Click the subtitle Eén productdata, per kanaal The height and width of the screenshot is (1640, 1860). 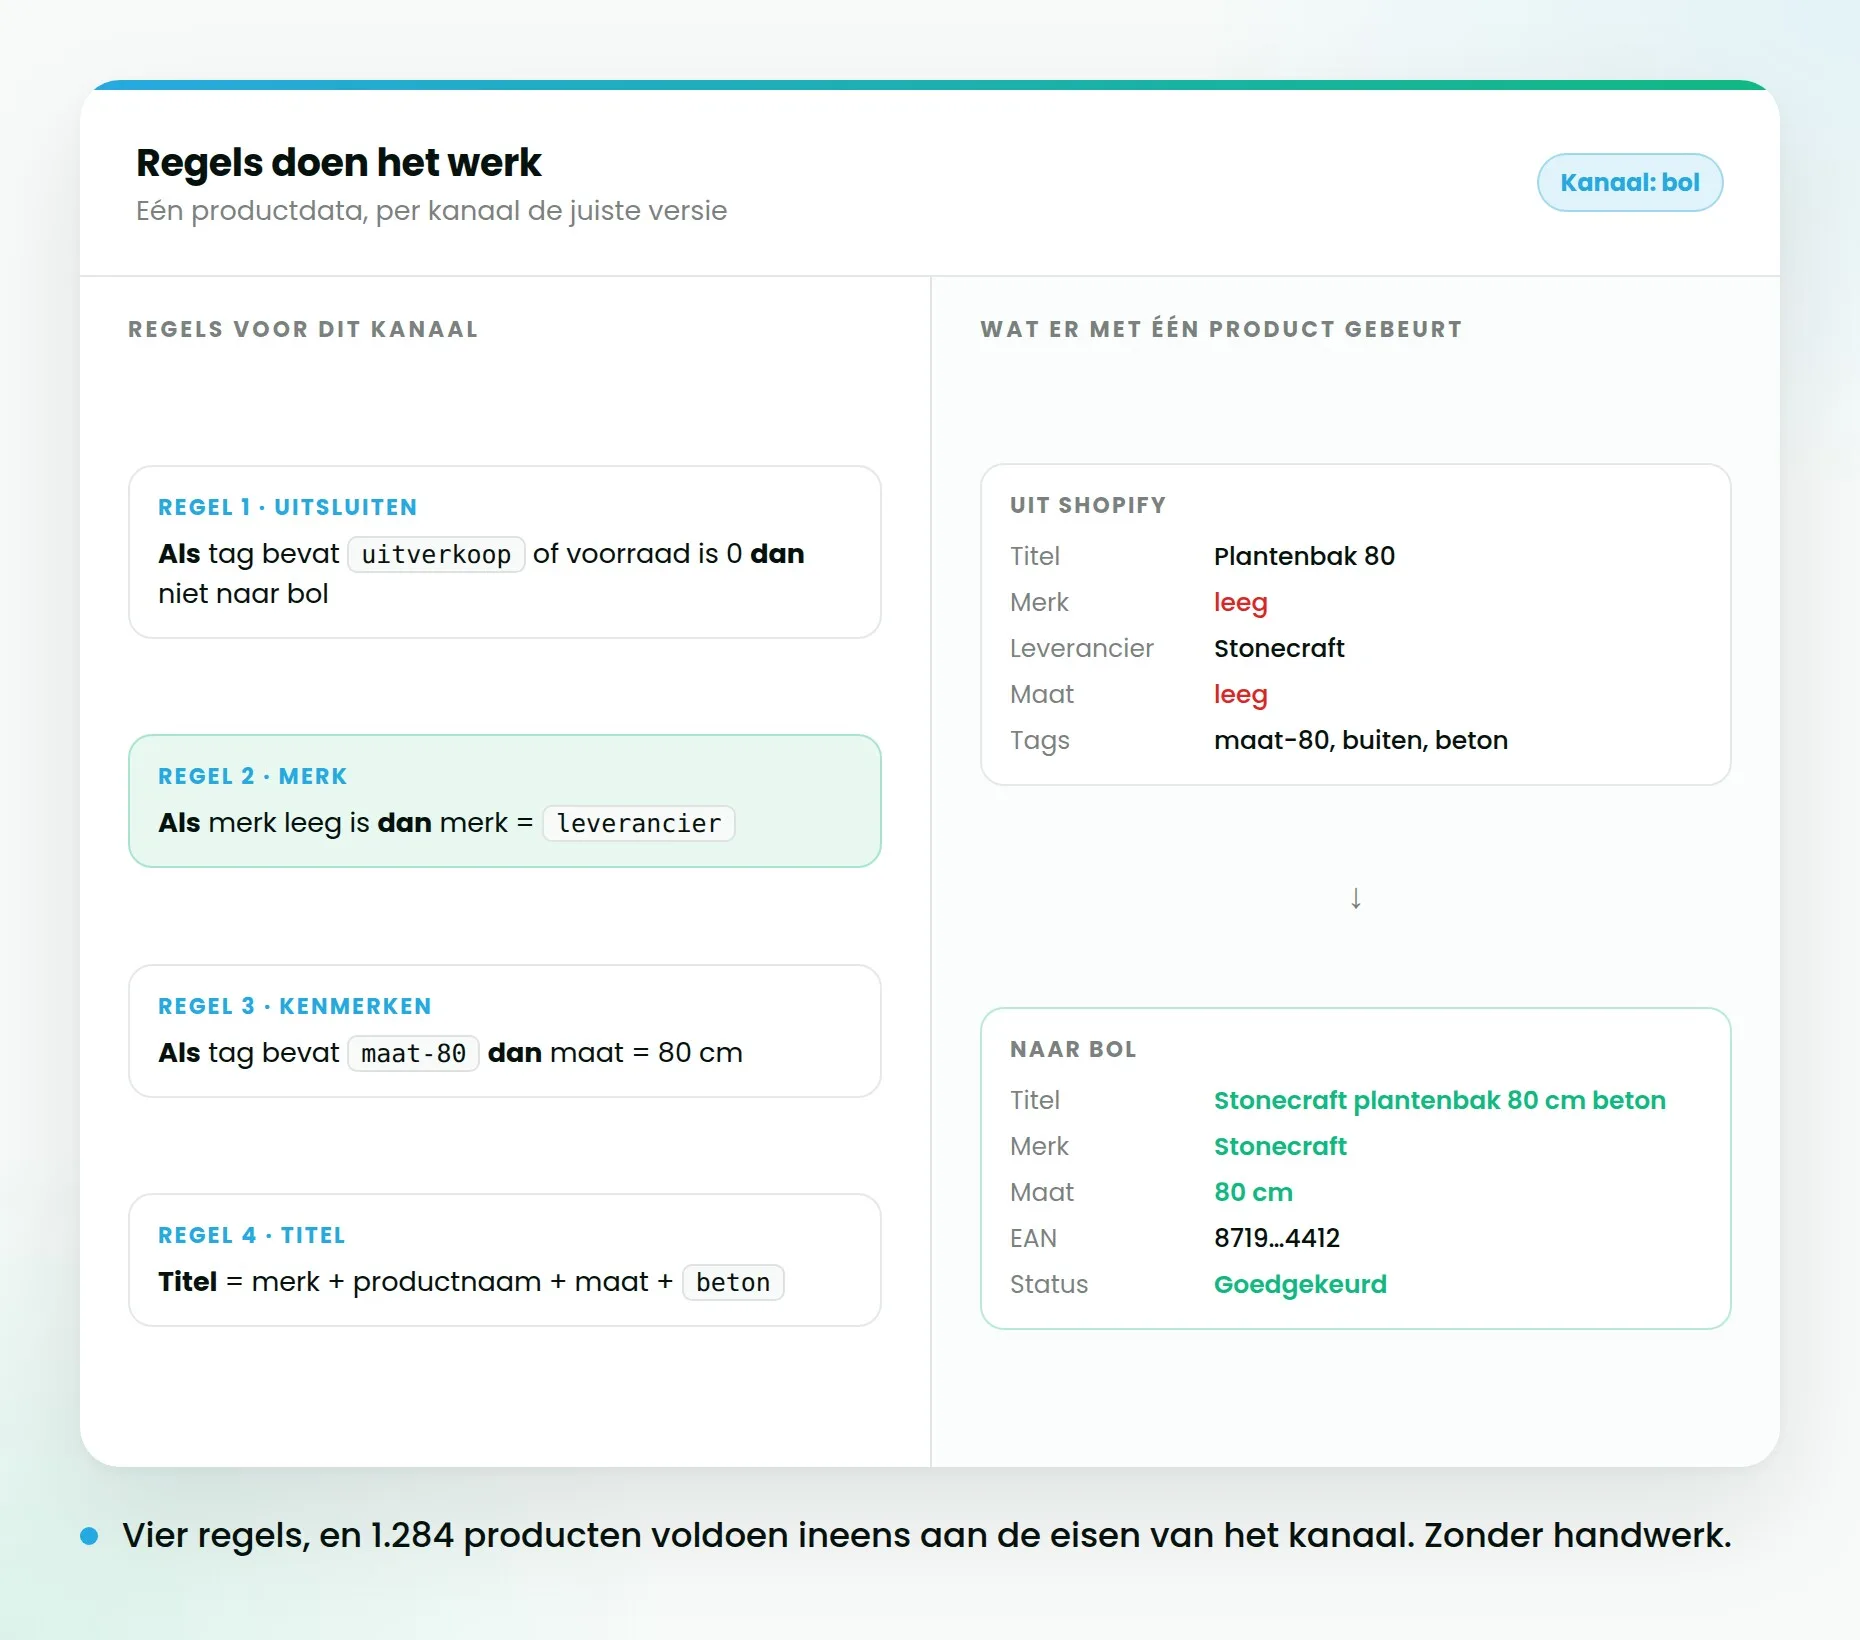click(x=431, y=211)
